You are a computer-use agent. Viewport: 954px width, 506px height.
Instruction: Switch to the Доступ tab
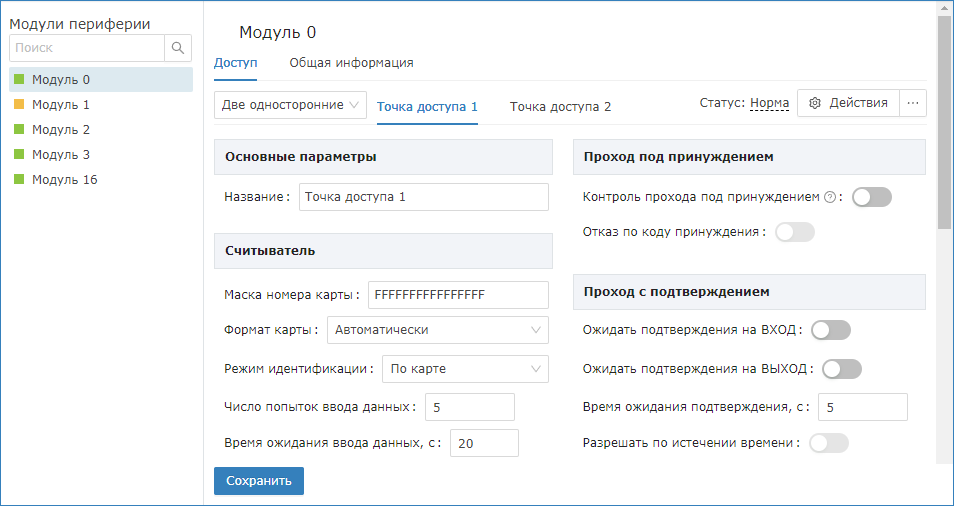click(x=235, y=63)
